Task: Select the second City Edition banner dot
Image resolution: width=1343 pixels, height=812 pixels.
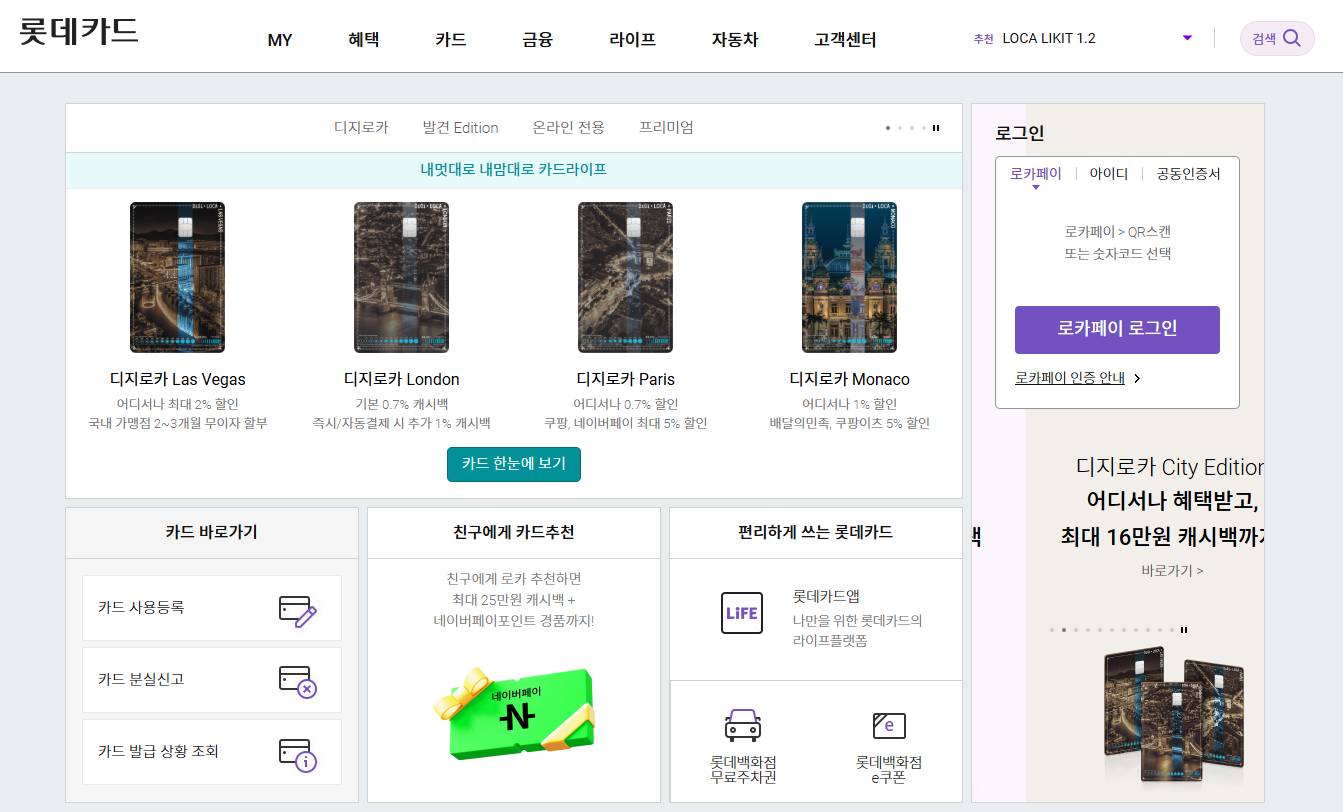Action: click(1063, 630)
